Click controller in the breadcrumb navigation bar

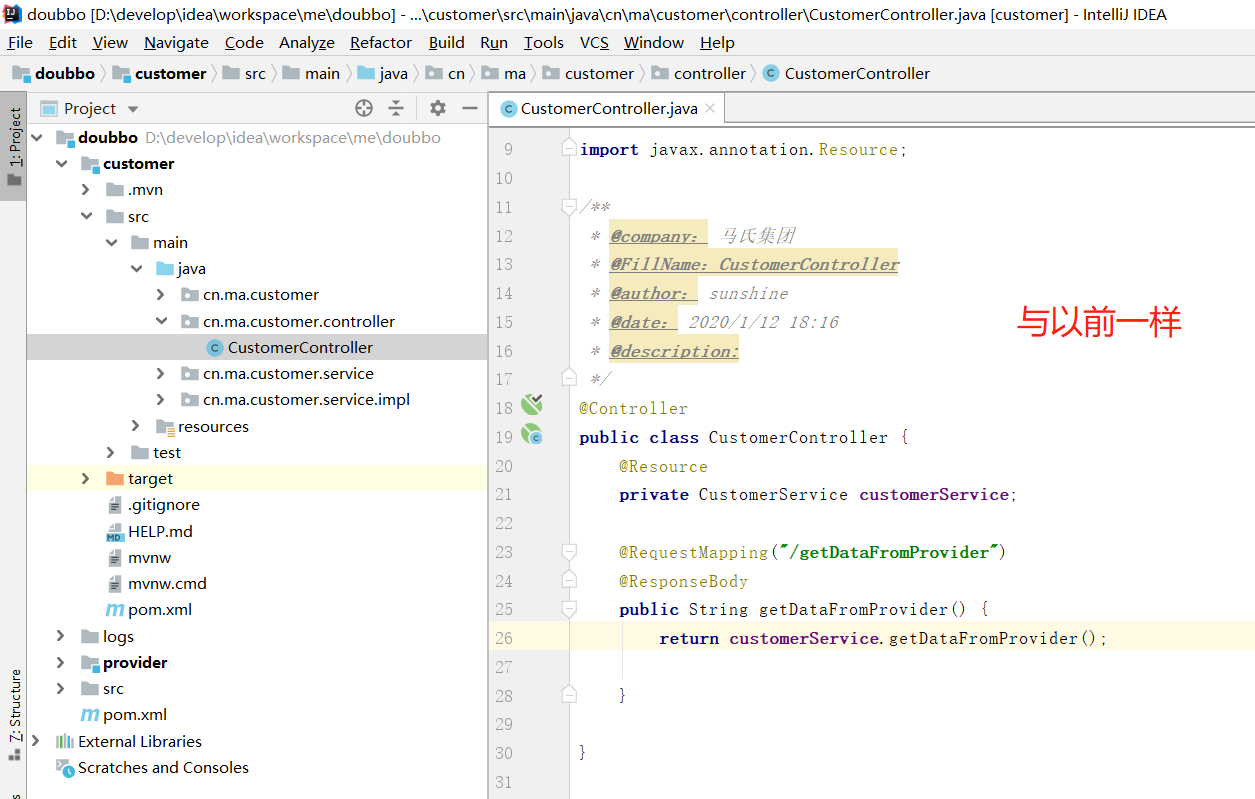pyautogui.click(x=709, y=74)
